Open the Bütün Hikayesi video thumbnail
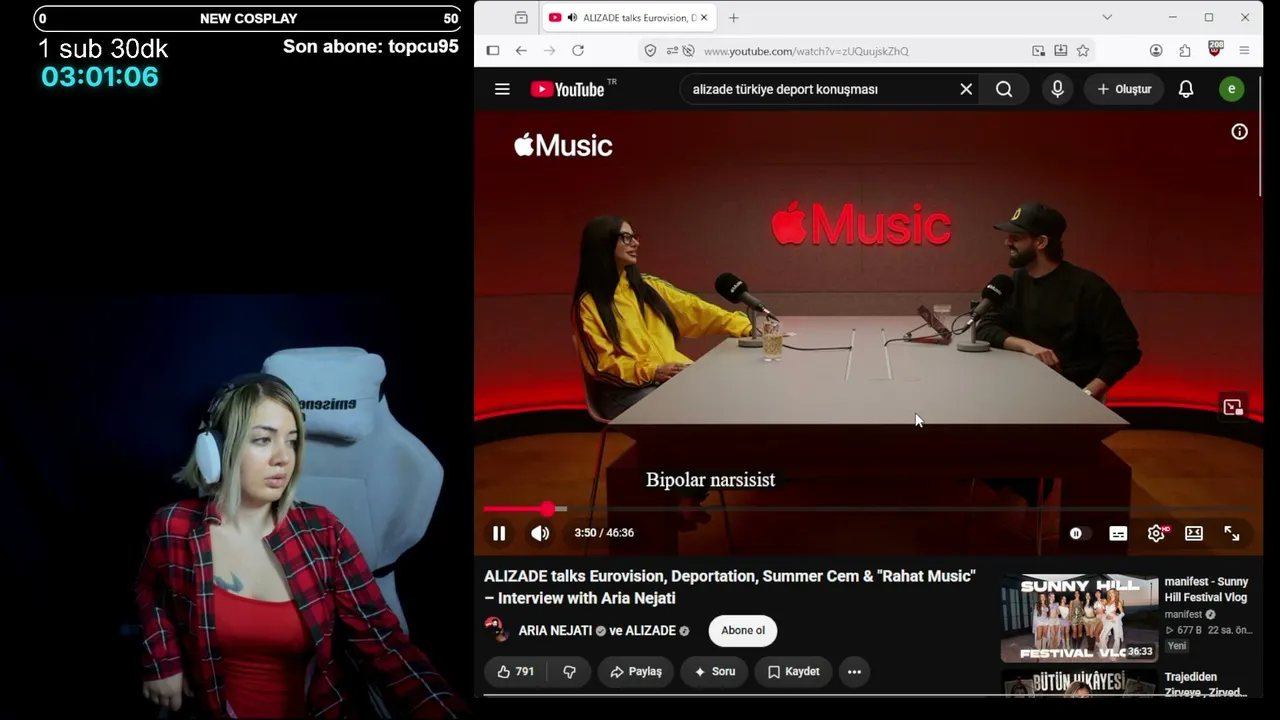 (1079, 684)
